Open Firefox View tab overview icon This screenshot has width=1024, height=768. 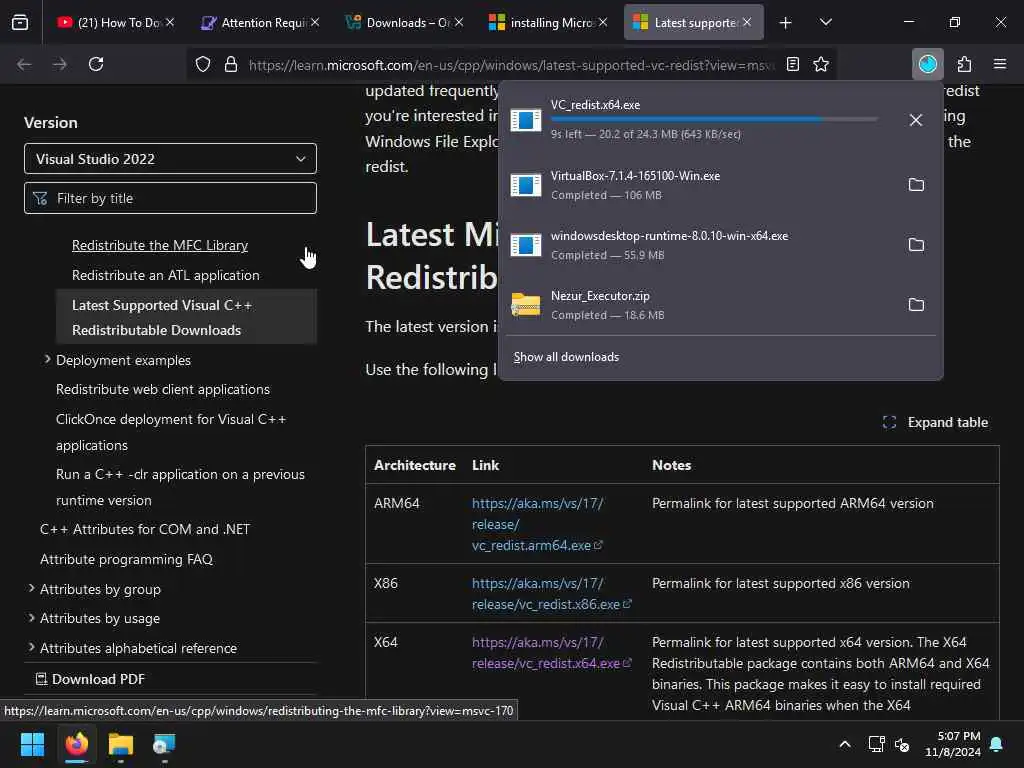click(20, 23)
